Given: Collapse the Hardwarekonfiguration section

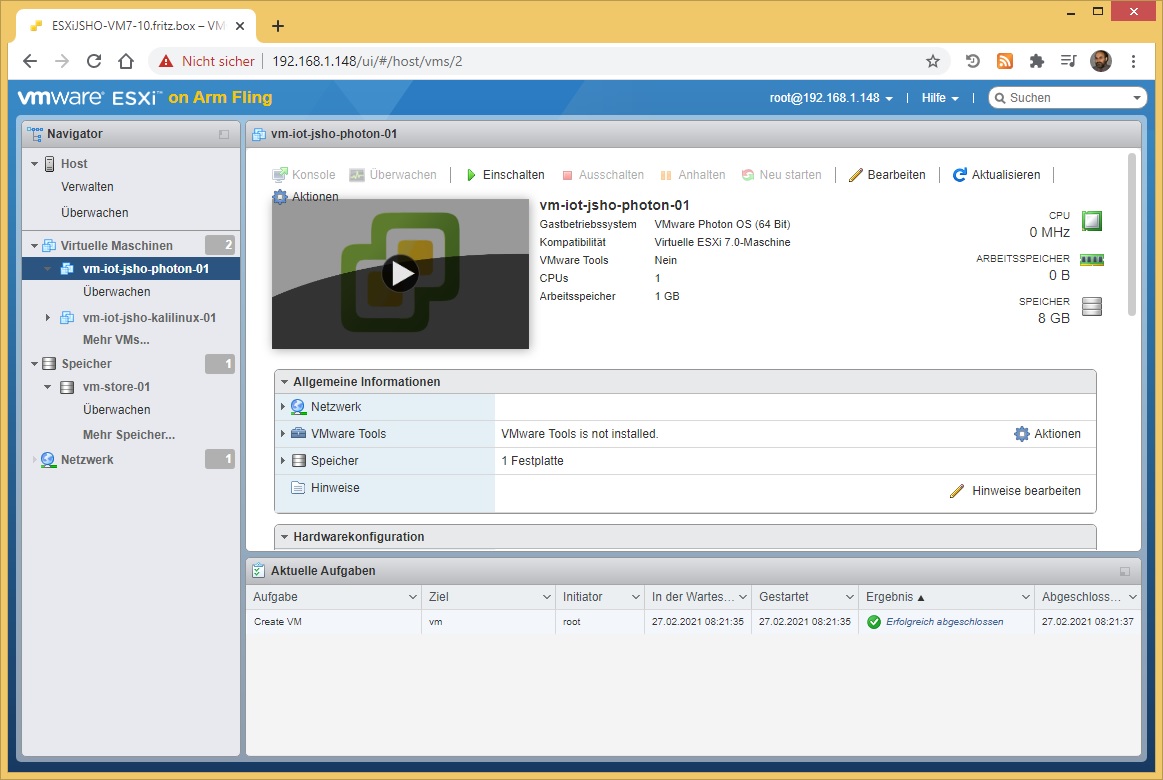Looking at the screenshot, I should (x=285, y=537).
